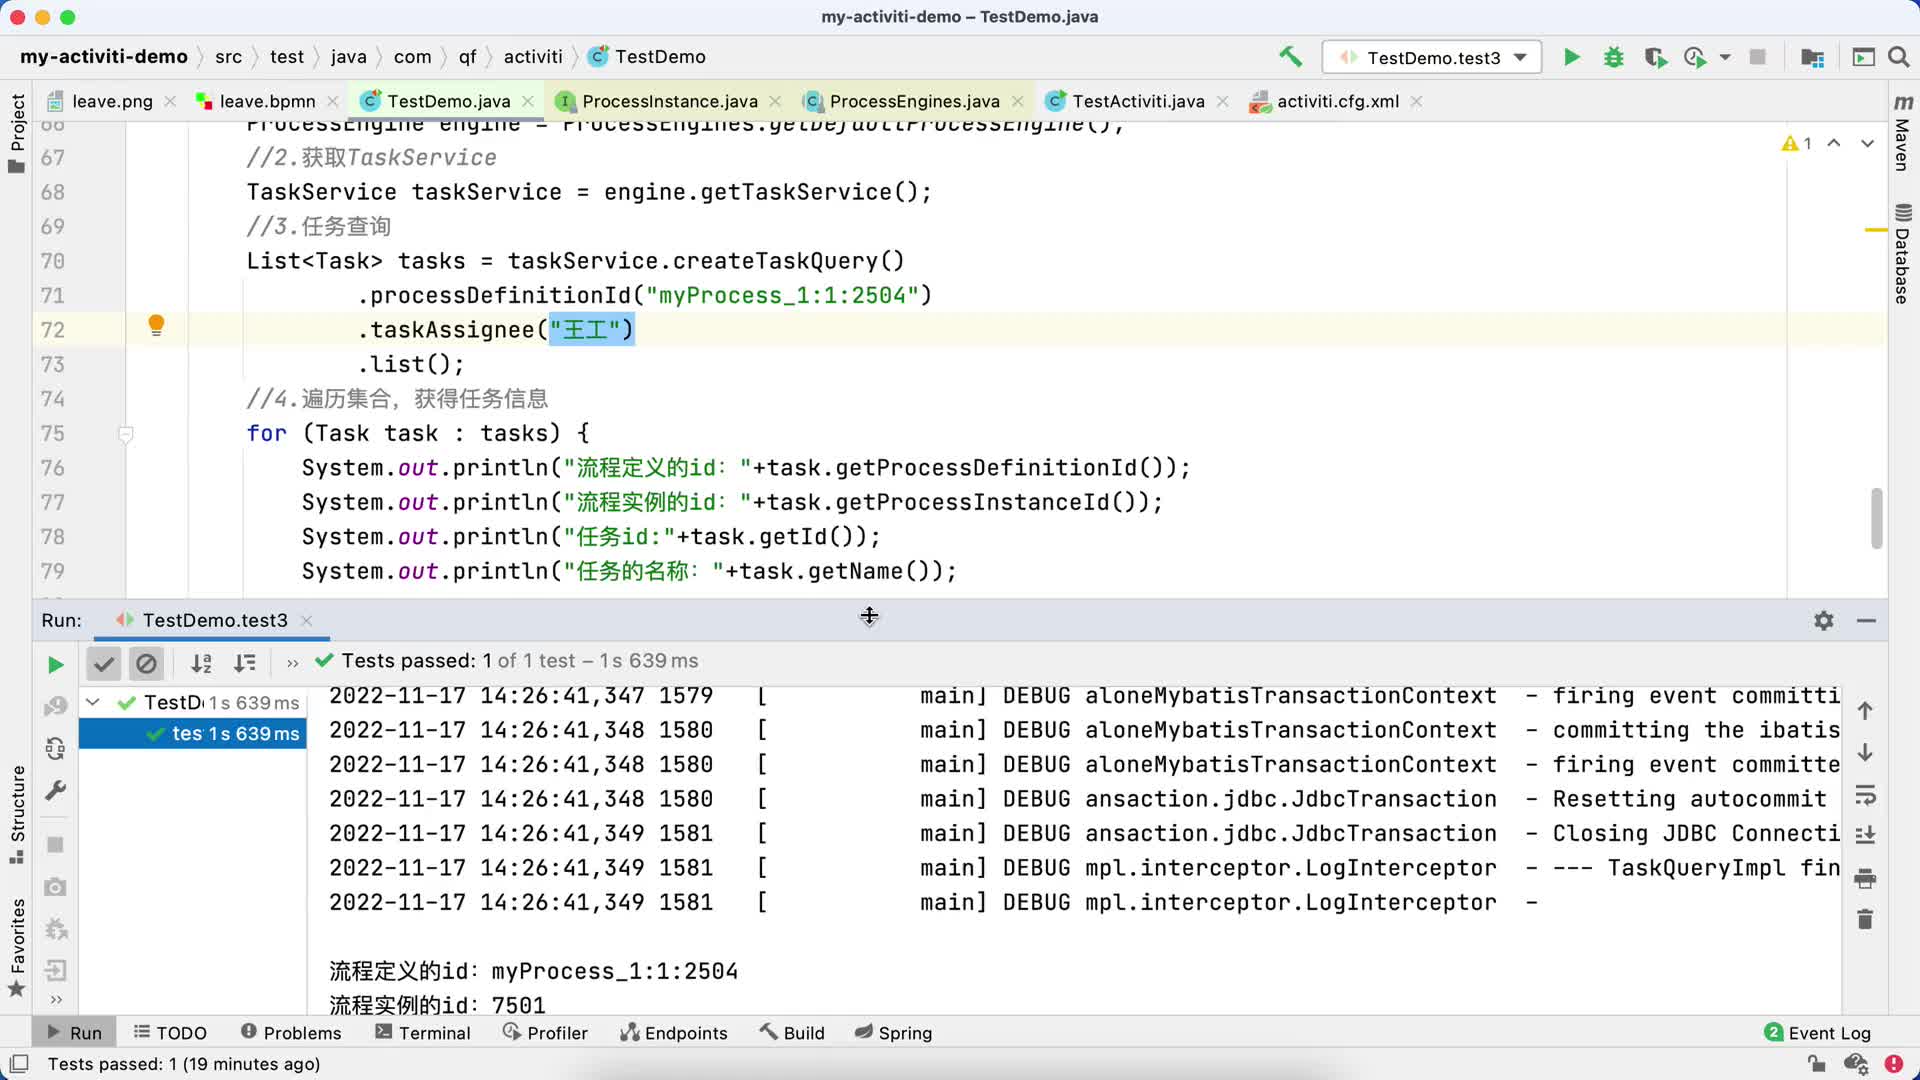
Task: Click the import tests exit icon
Action: coord(56,970)
